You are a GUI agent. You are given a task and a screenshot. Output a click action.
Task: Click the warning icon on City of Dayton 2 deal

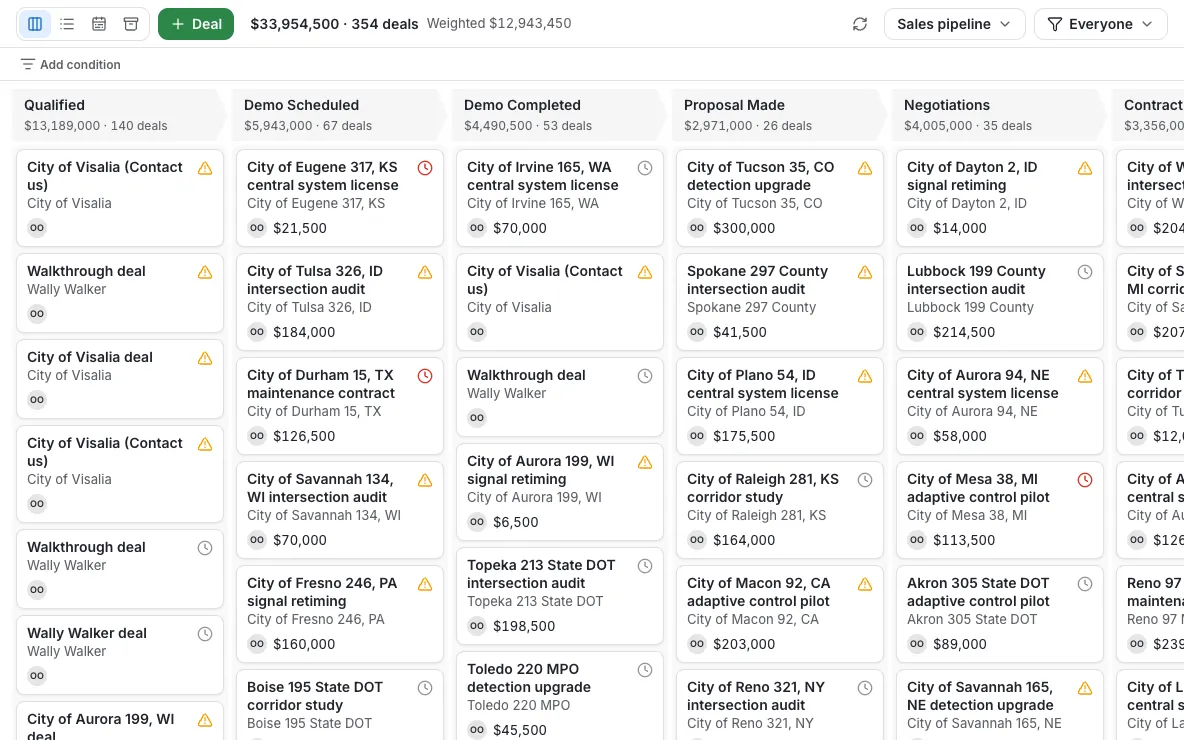[1085, 168]
